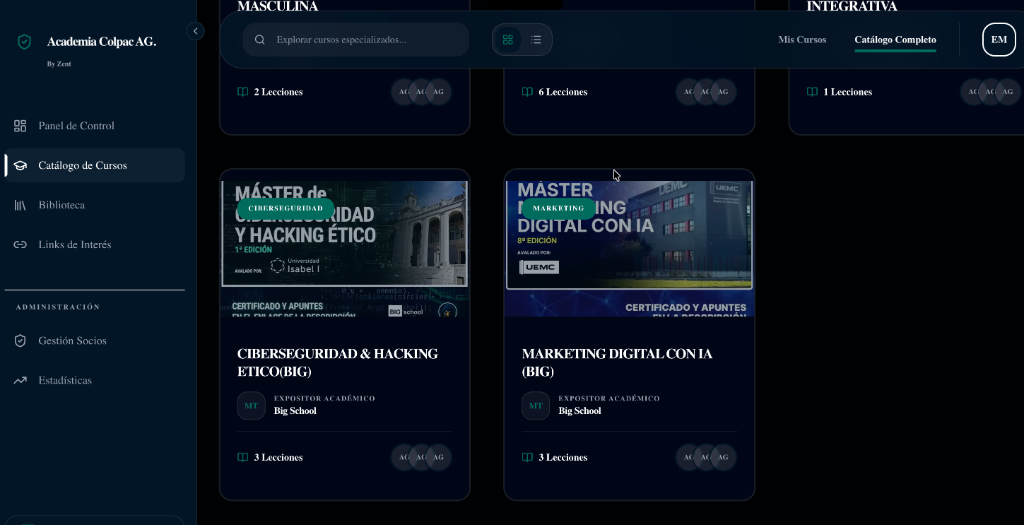This screenshot has height=525, width=1024.
Task: Click the CIBERSEGURIDAD category badge
Action: tap(285, 208)
